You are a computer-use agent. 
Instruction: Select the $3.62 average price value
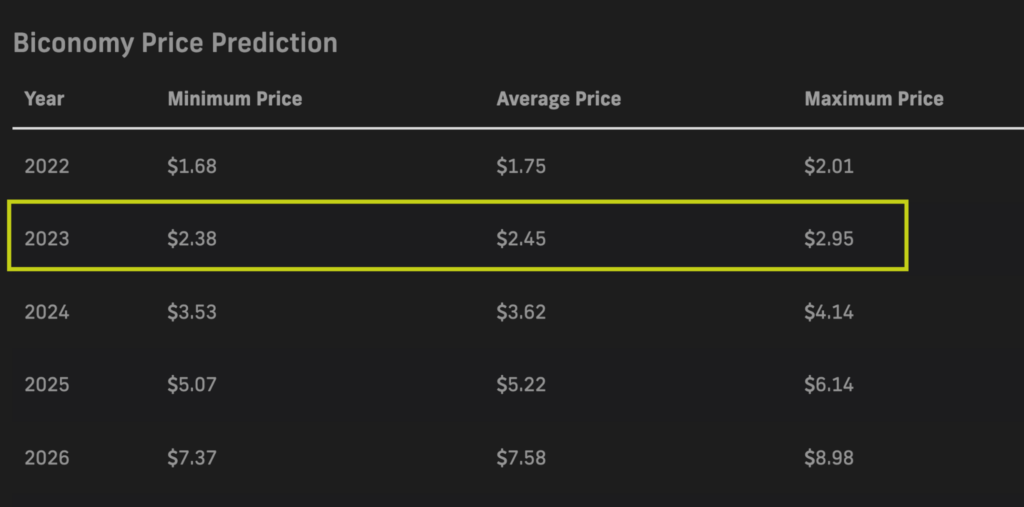point(520,312)
